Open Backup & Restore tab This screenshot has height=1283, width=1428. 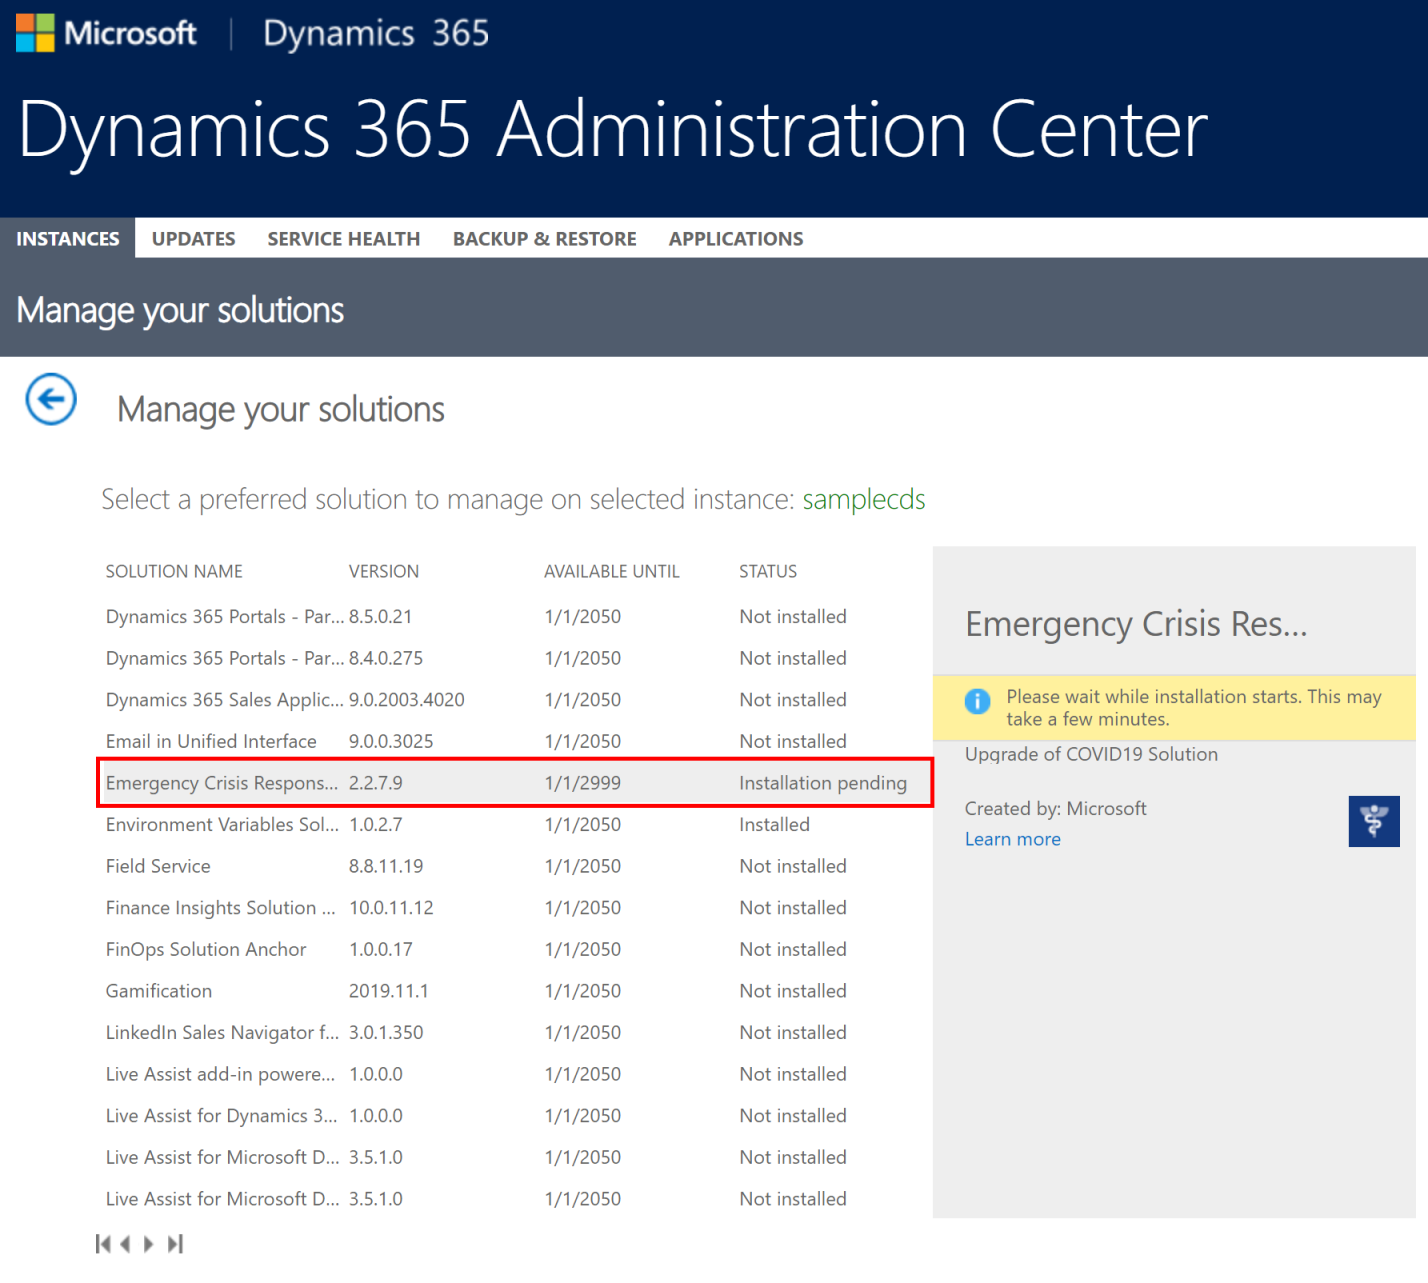pos(545,239)
